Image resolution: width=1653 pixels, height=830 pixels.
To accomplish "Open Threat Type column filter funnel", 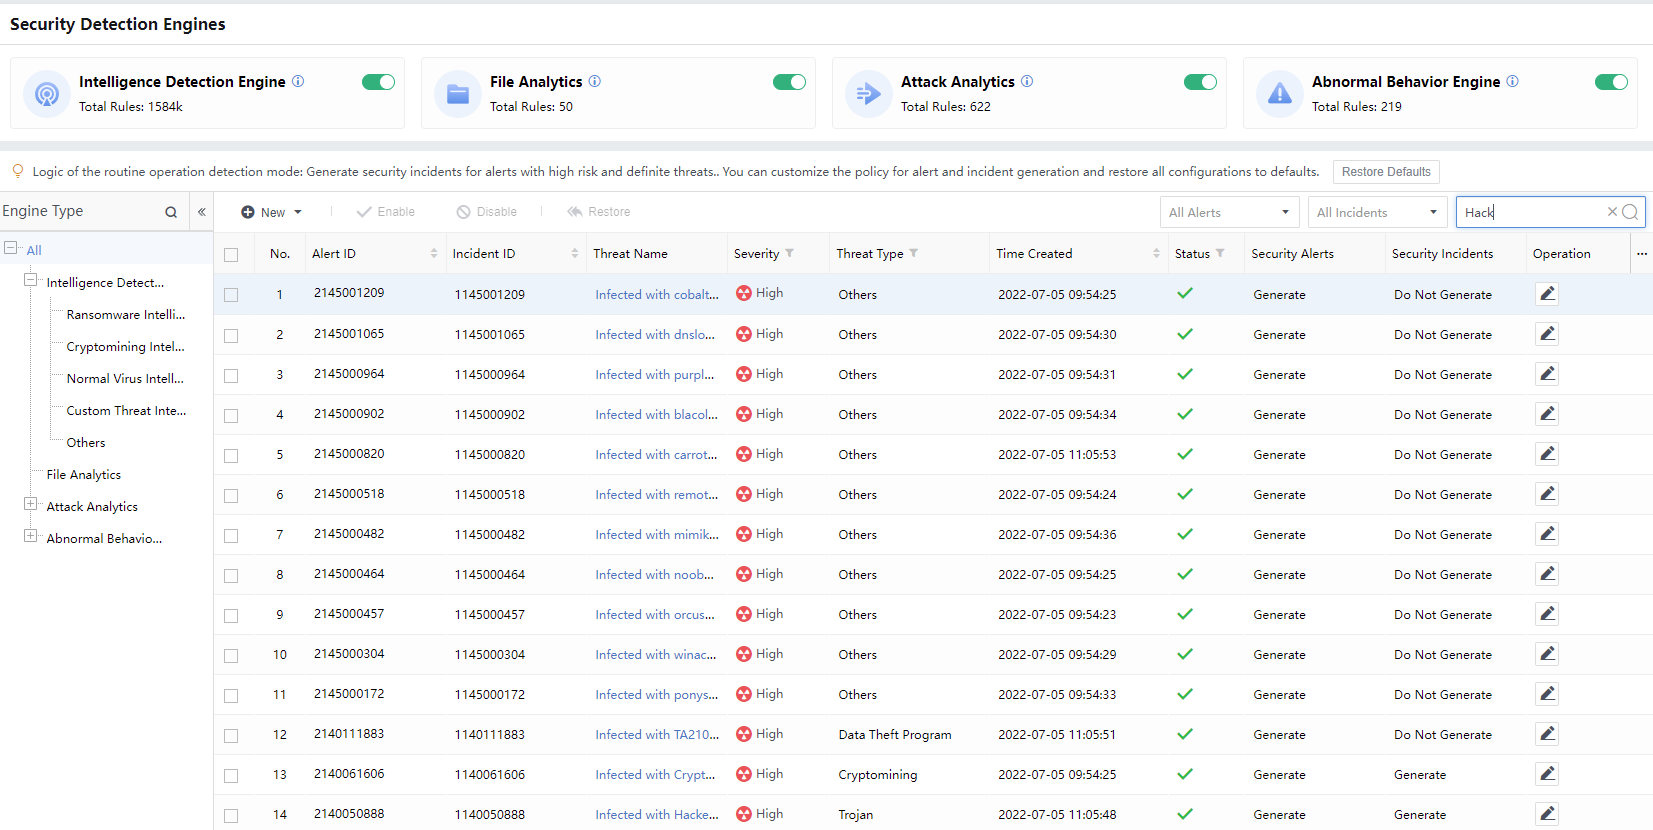I will [914, 254].
